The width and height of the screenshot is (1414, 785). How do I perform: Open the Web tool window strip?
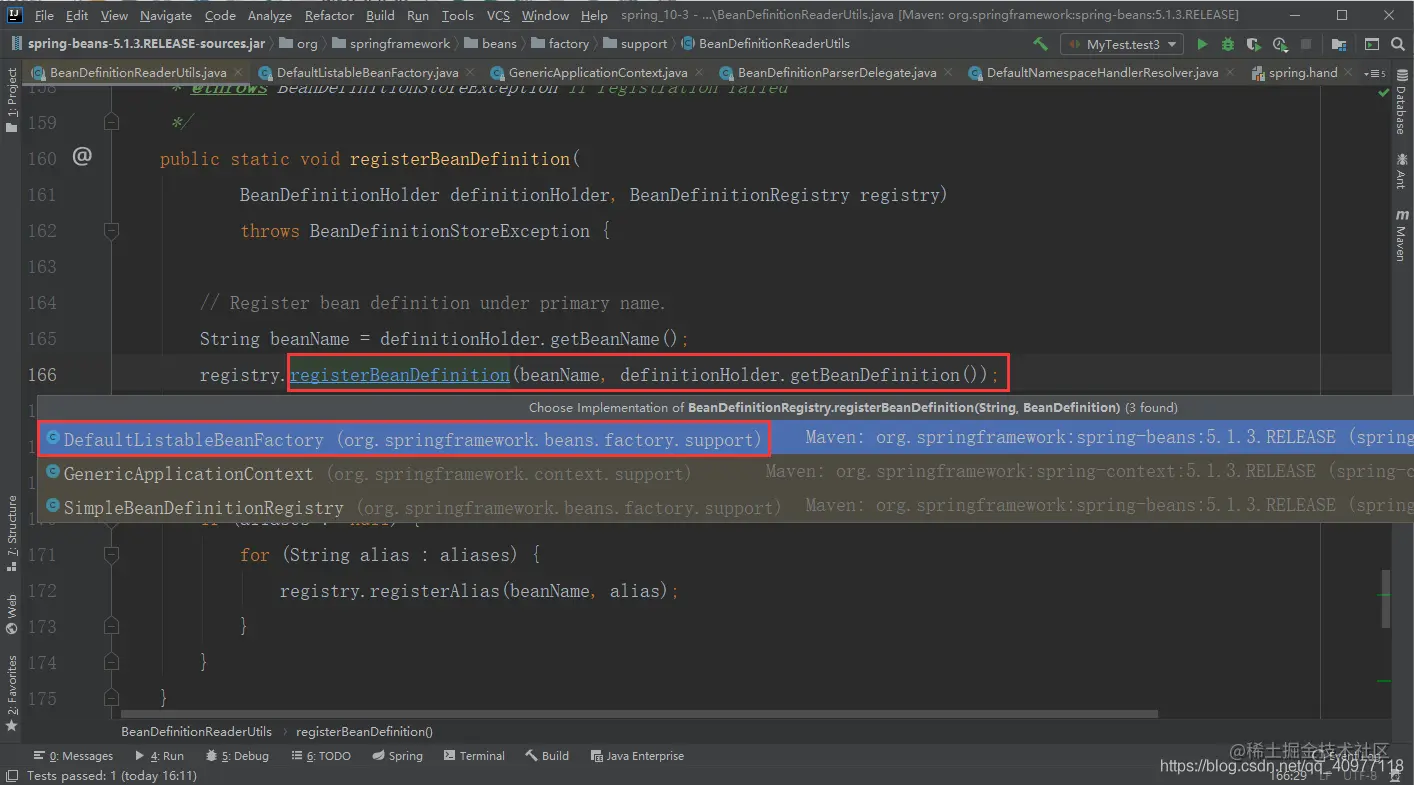pyautogui.click(x=11, y=615)
